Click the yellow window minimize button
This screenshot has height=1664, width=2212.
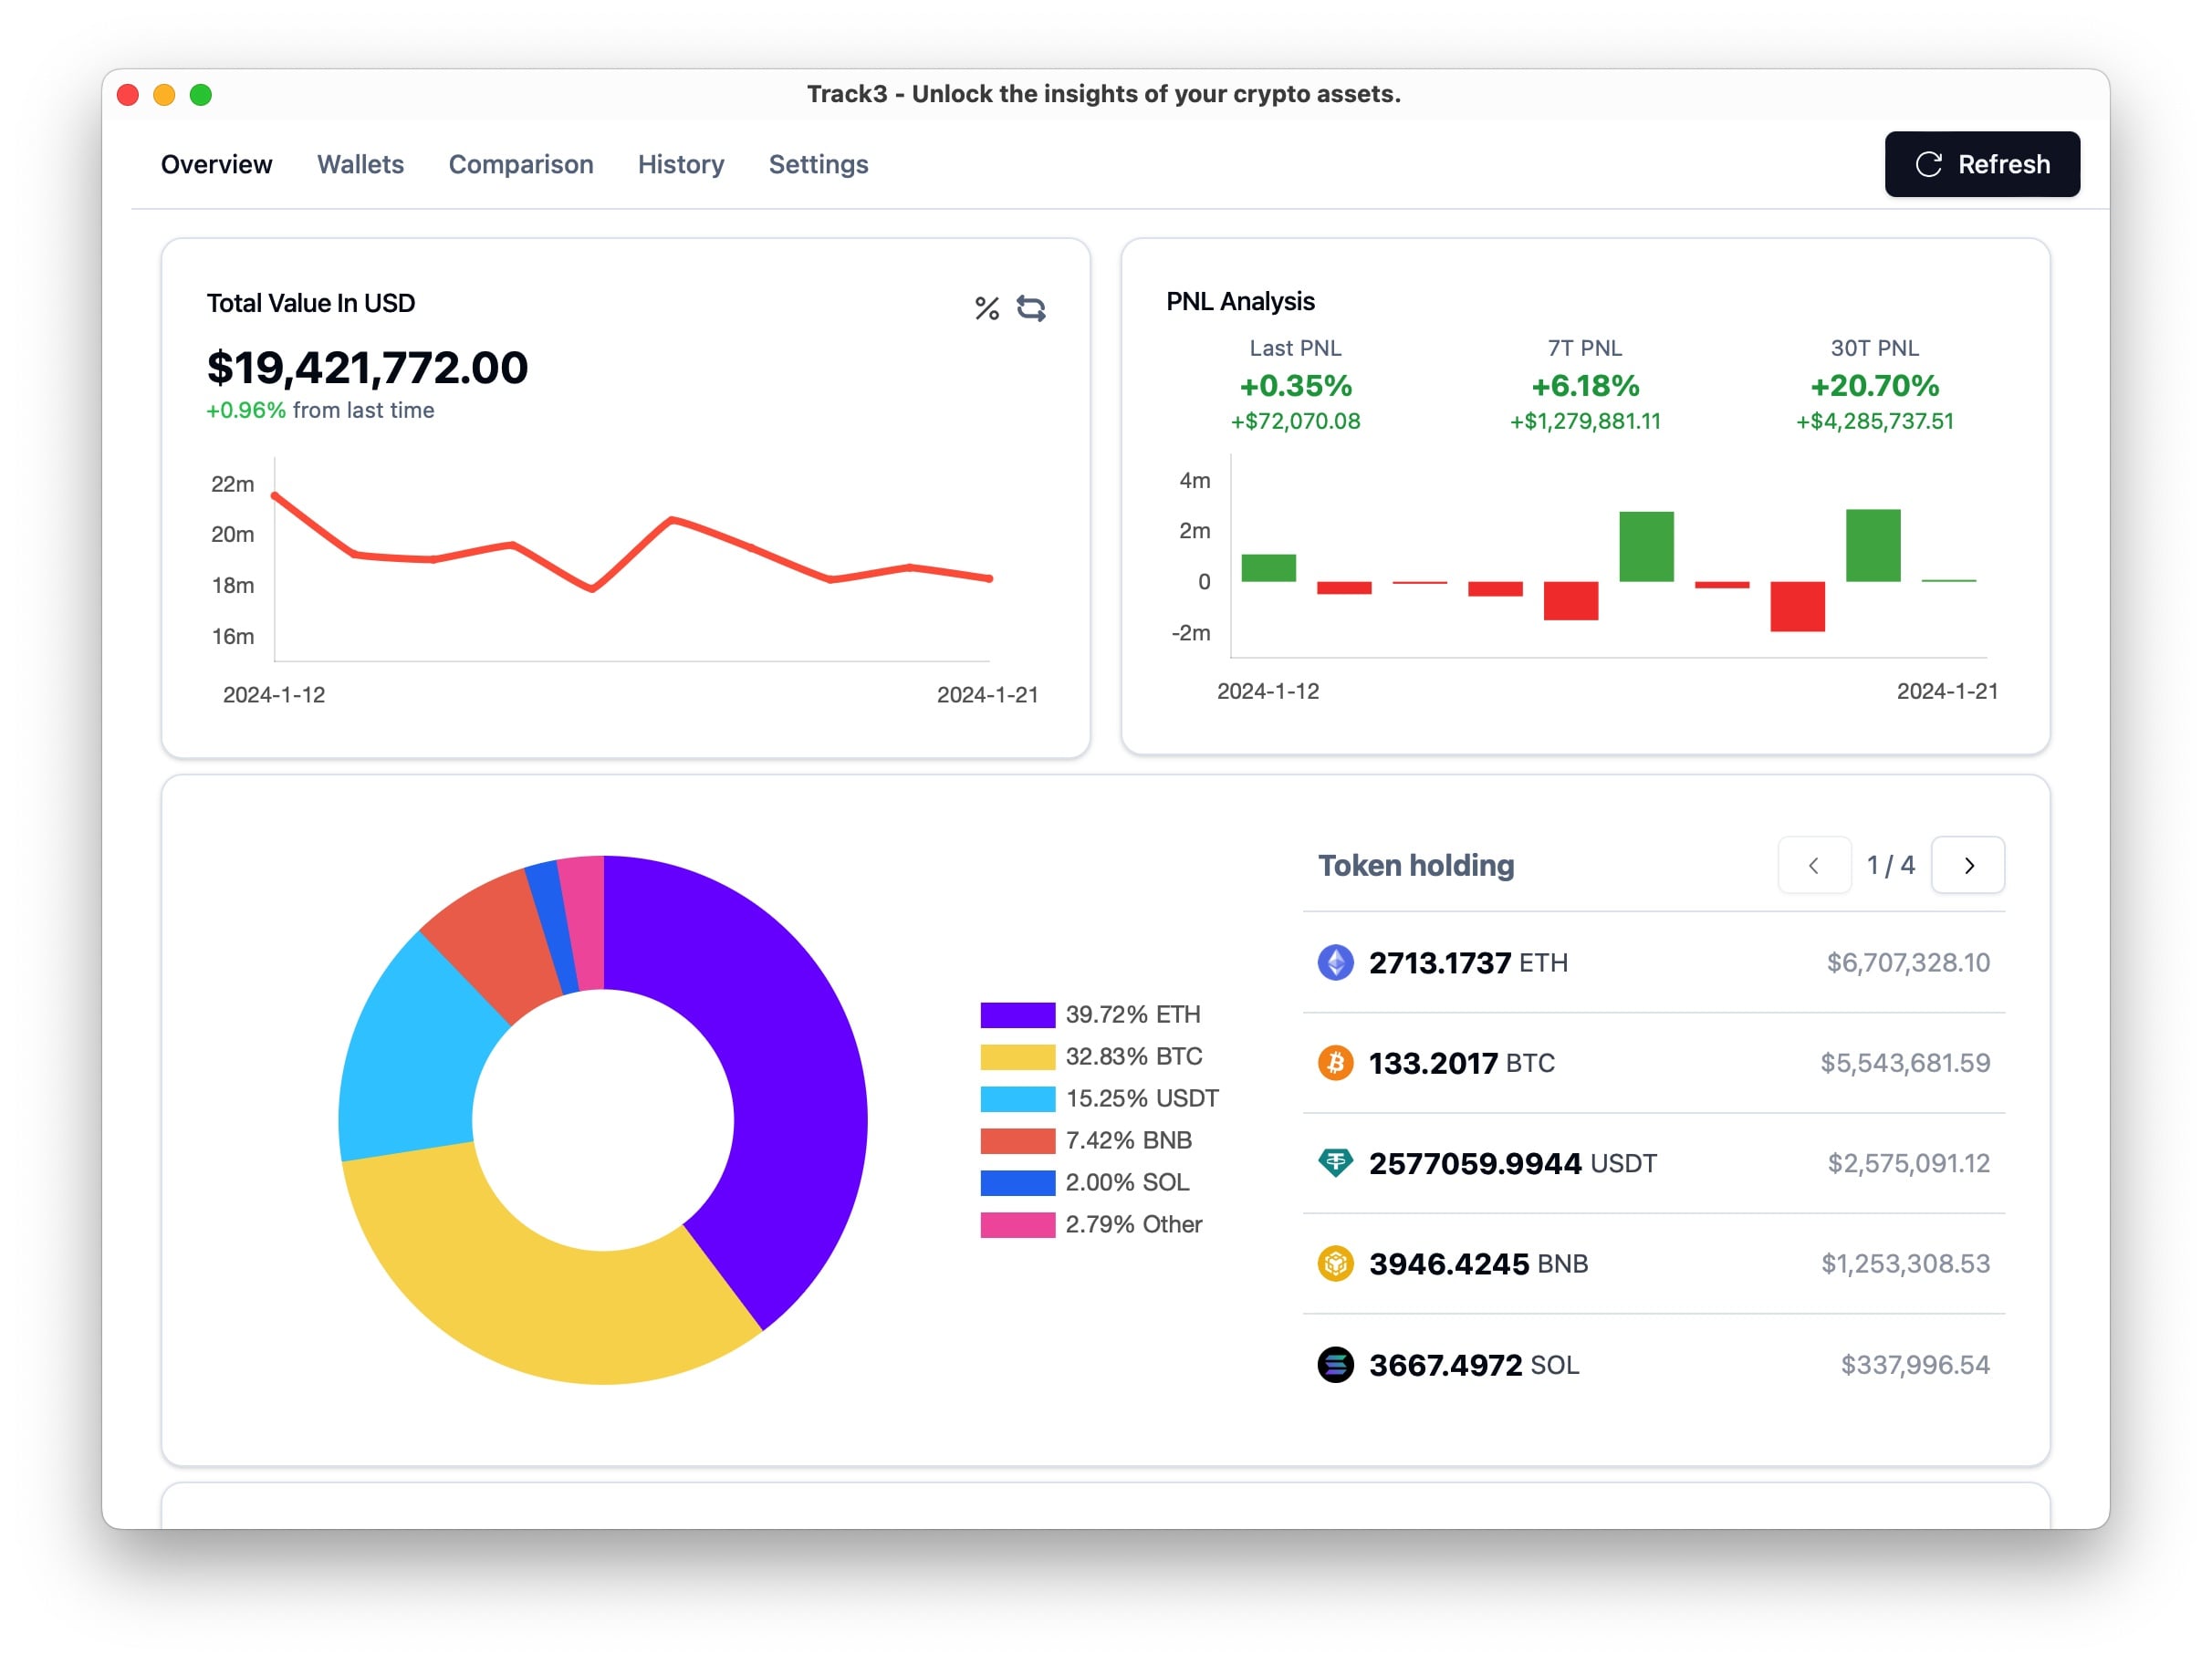(164, 95)
